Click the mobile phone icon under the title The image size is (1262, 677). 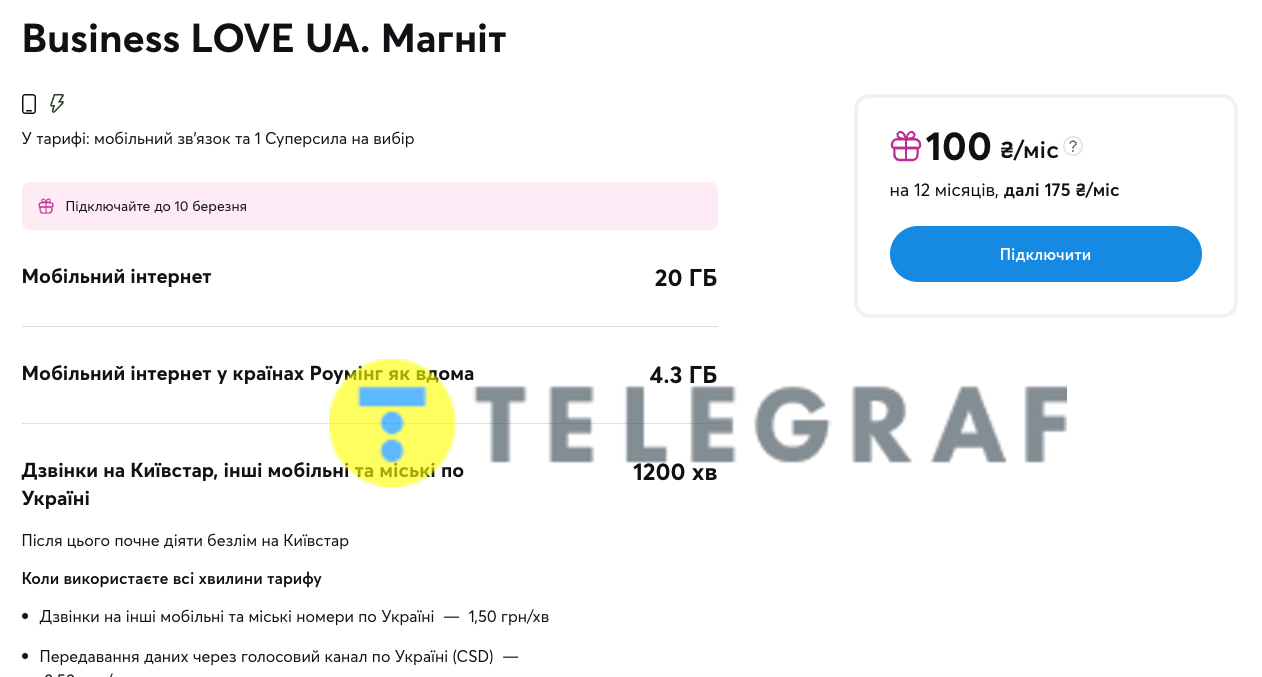pos(29,104)
